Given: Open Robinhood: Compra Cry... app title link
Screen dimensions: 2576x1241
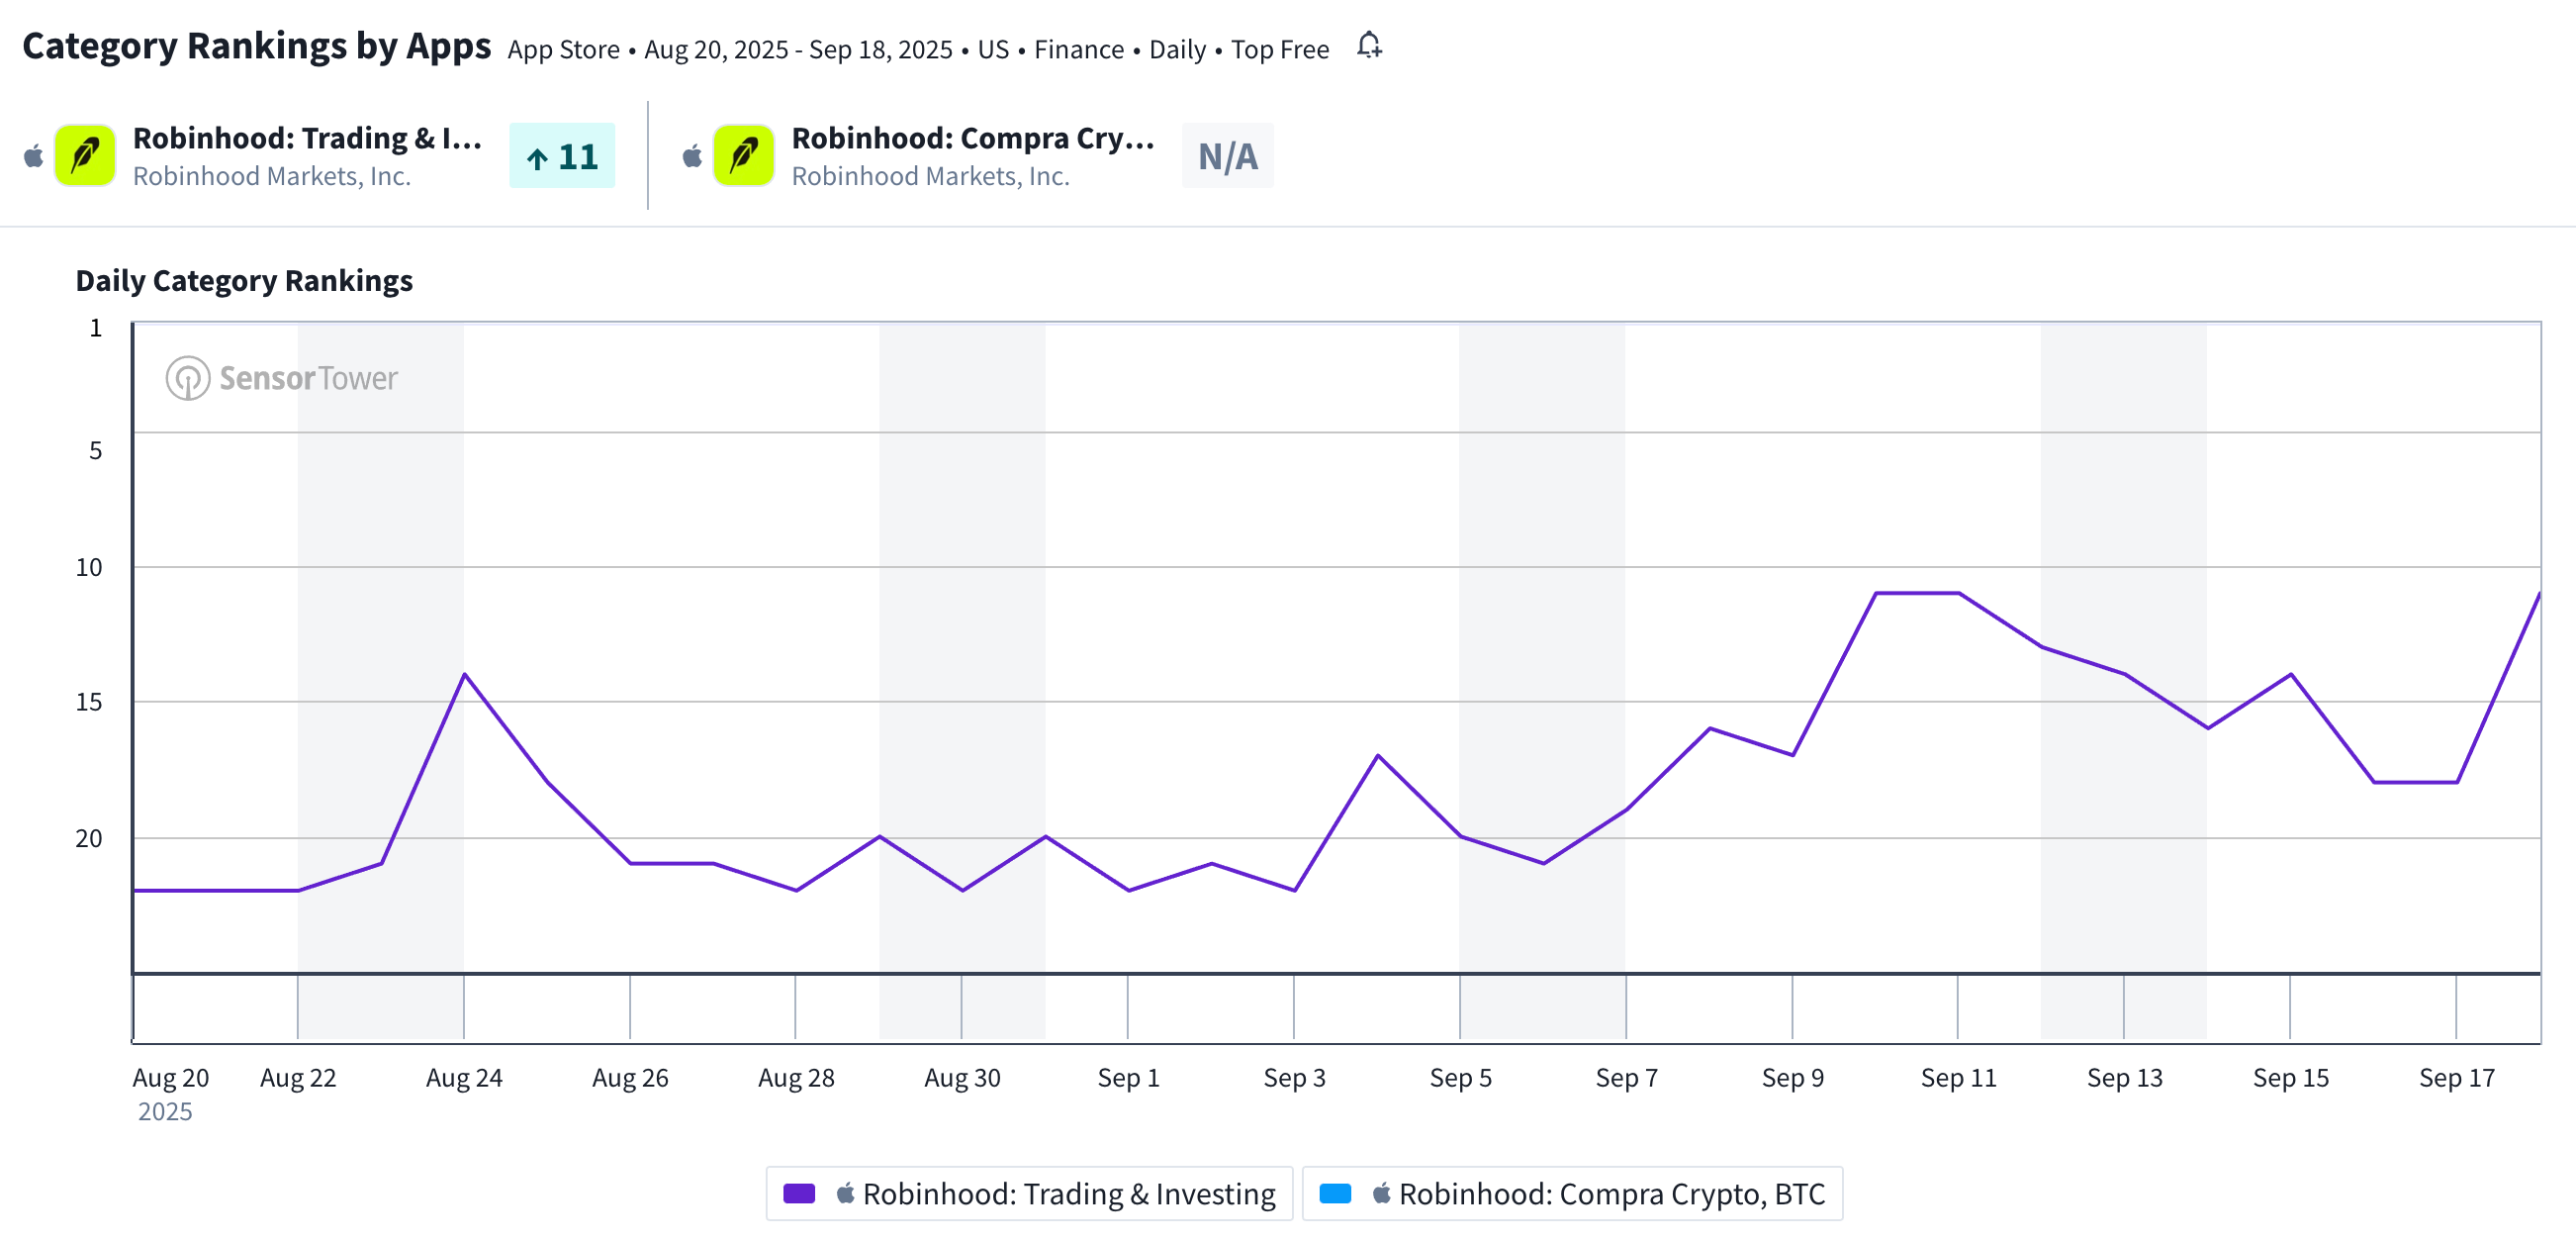Looking at the screenshot, I should click(972, 138).
